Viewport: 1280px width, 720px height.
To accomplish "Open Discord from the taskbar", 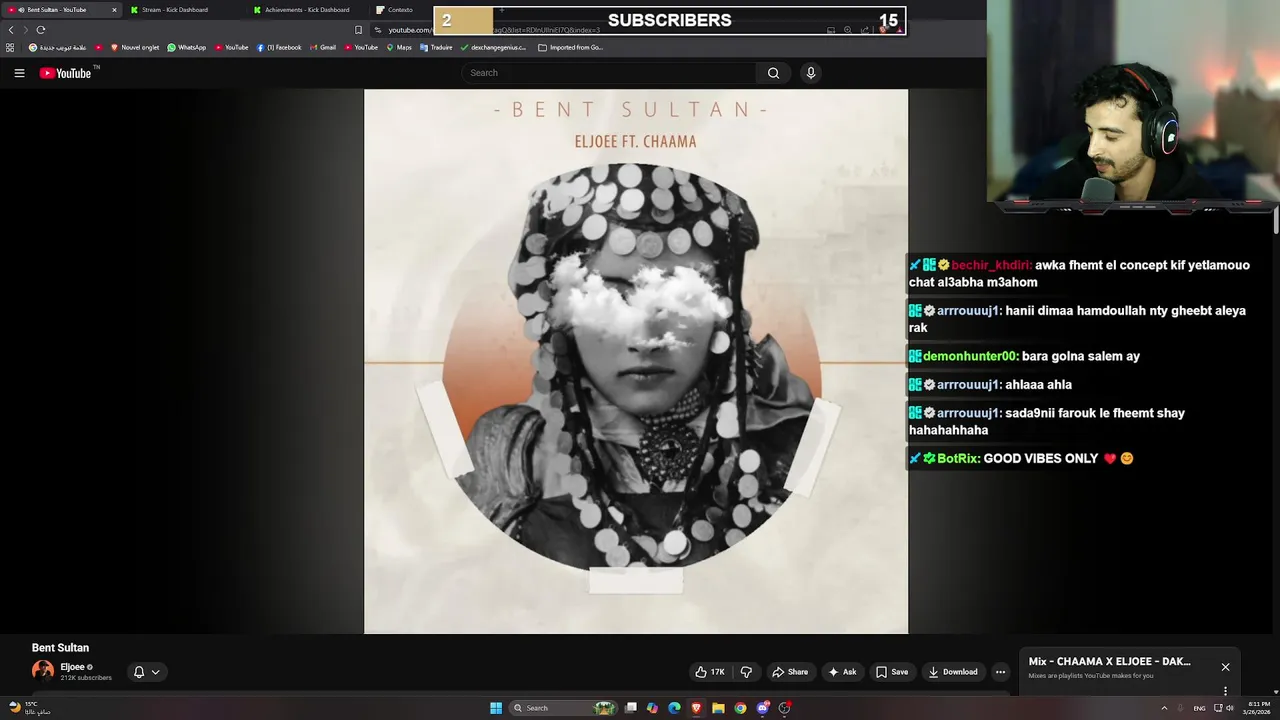I will 763,708.
